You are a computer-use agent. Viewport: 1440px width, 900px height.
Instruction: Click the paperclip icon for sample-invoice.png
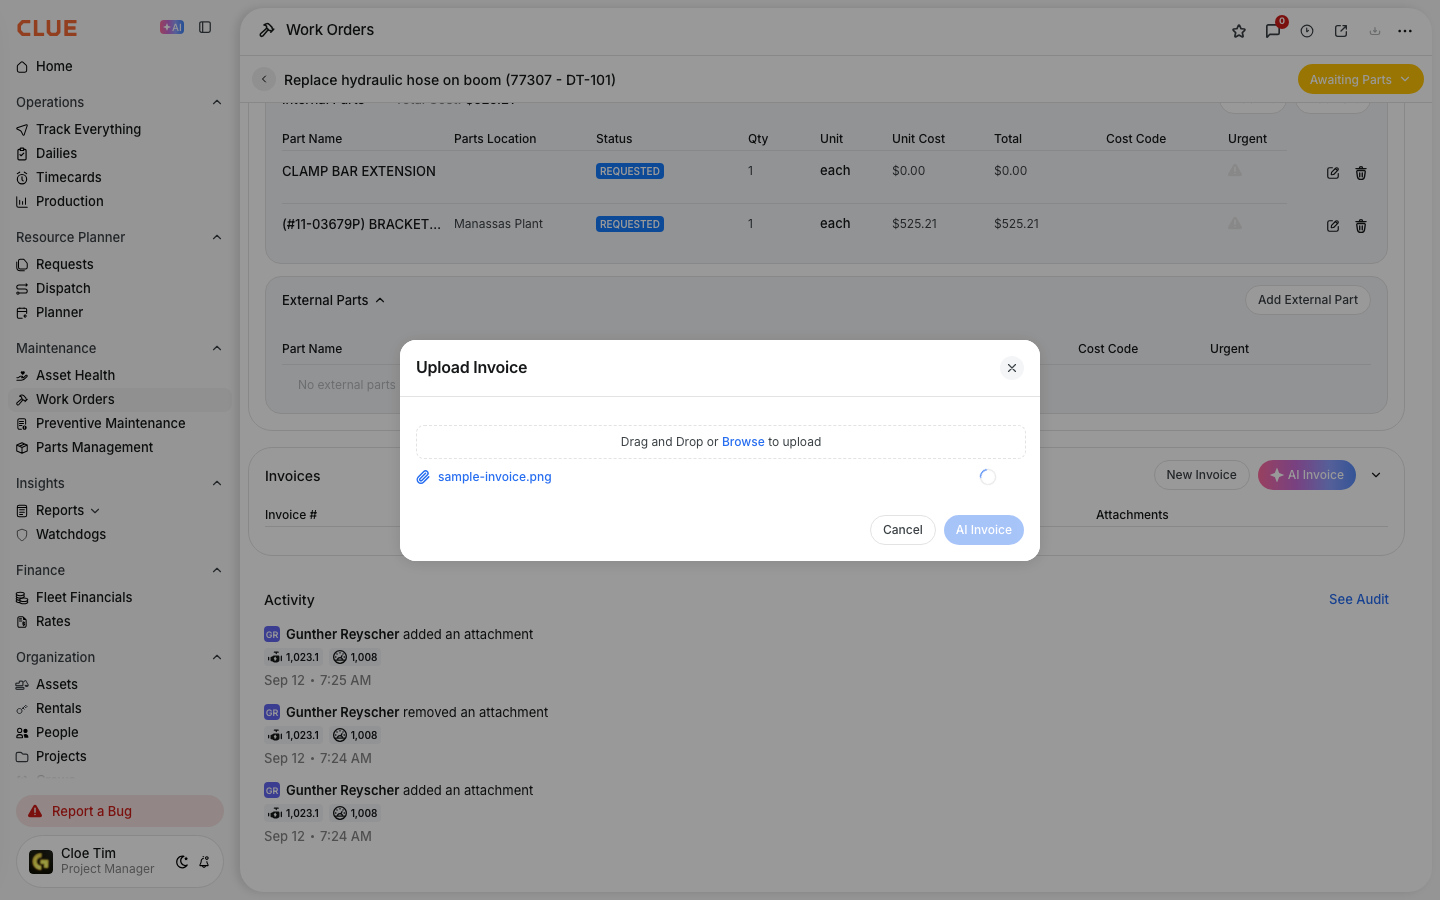pyautogui.click(x=423, y=477)
